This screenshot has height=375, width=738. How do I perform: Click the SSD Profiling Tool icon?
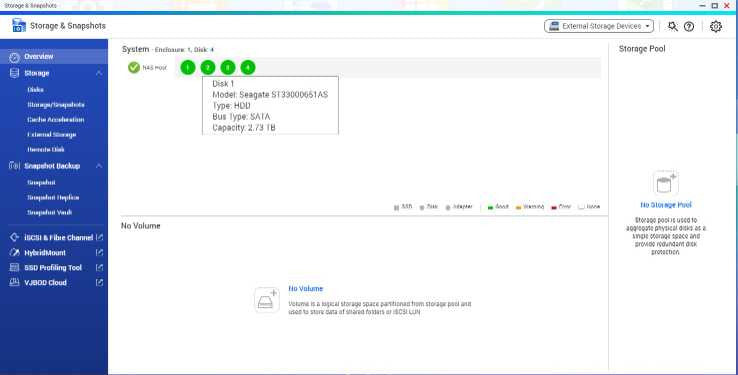click(x=15, y=268)
